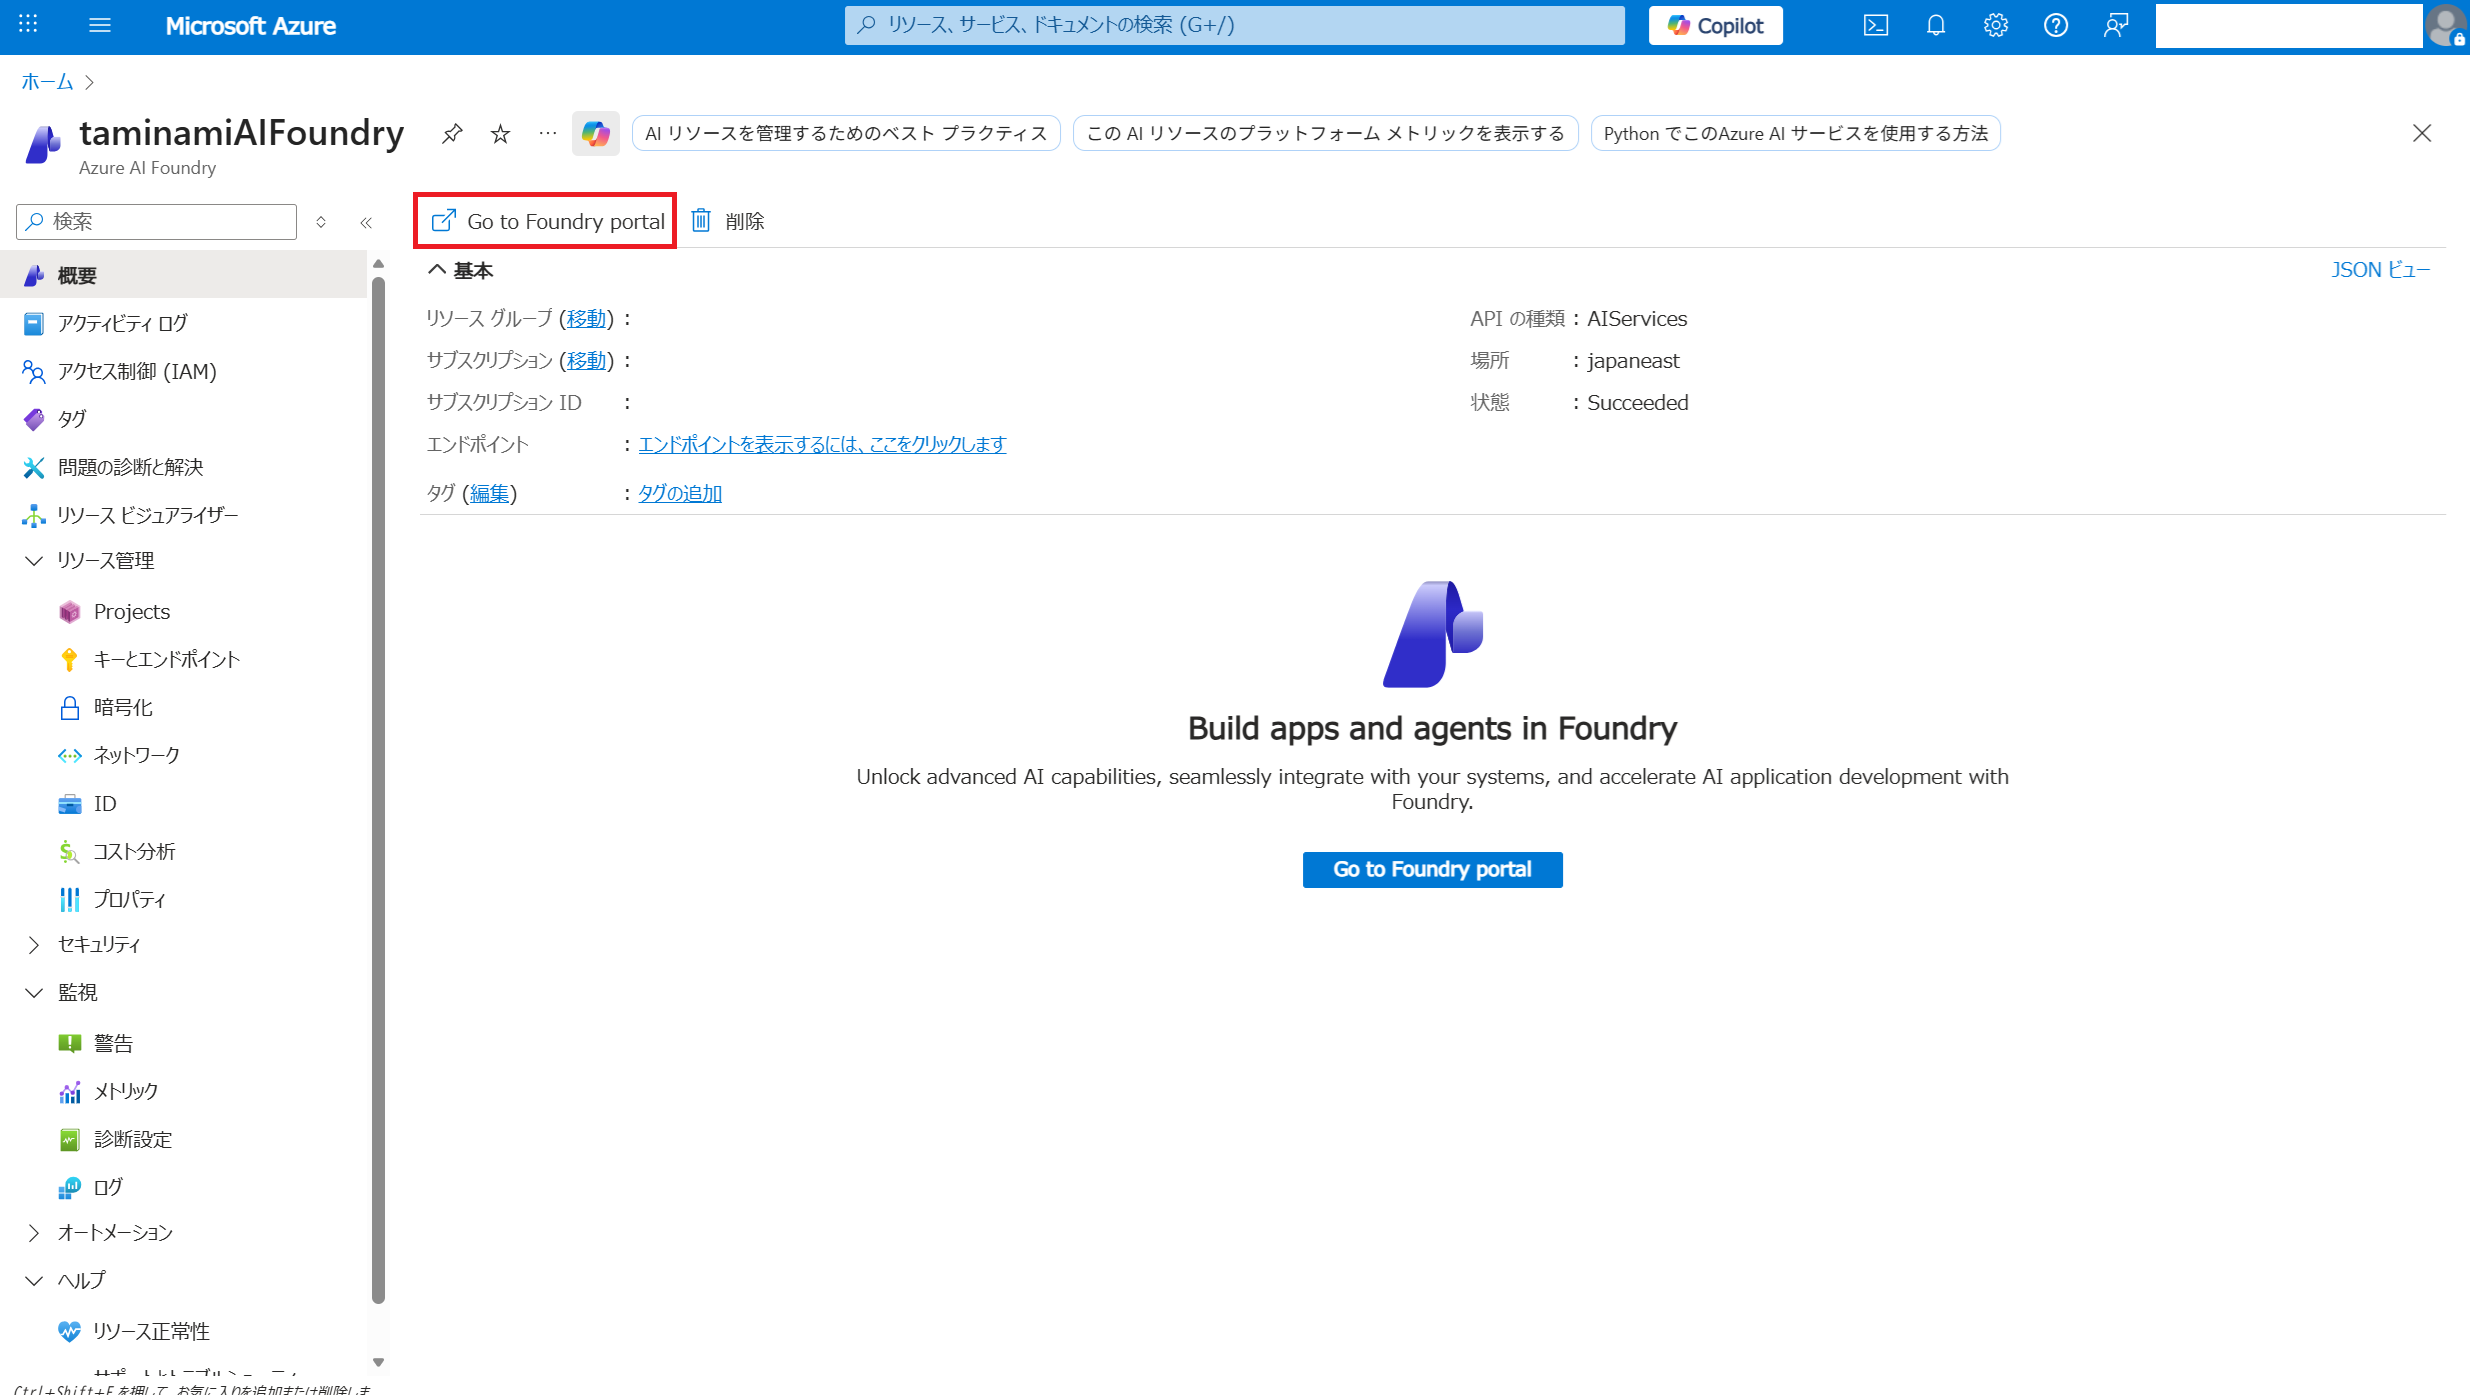Collapse the 基本 essentials section
Screen dimensions: 2470x1395
pos(437,270)
